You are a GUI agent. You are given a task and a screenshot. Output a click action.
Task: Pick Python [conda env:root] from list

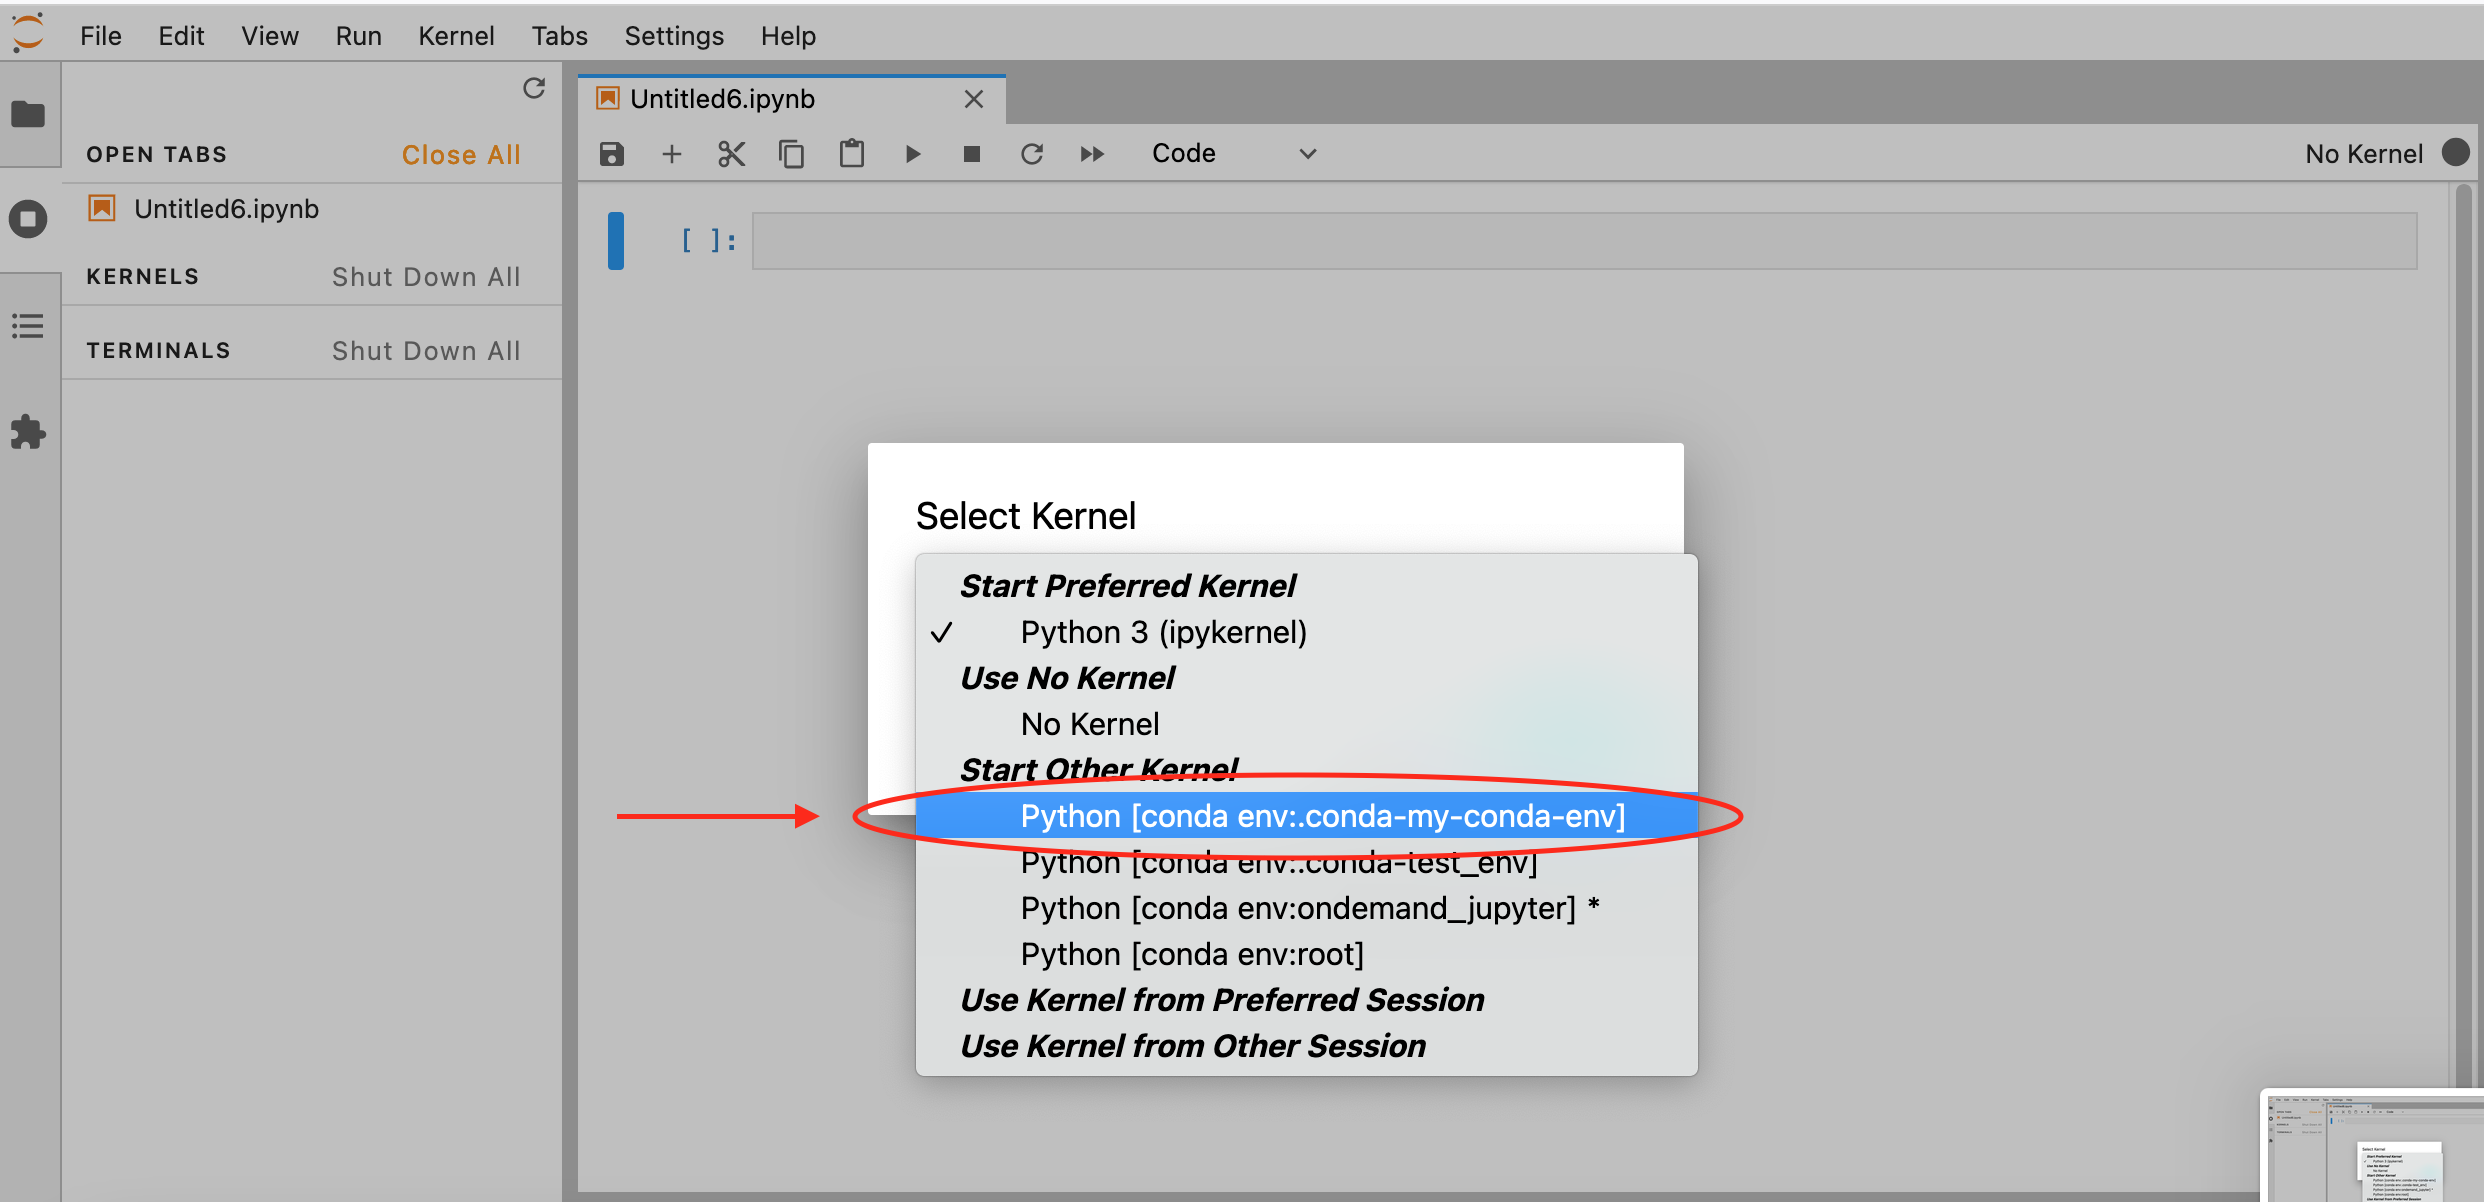tap(1191, 954)
